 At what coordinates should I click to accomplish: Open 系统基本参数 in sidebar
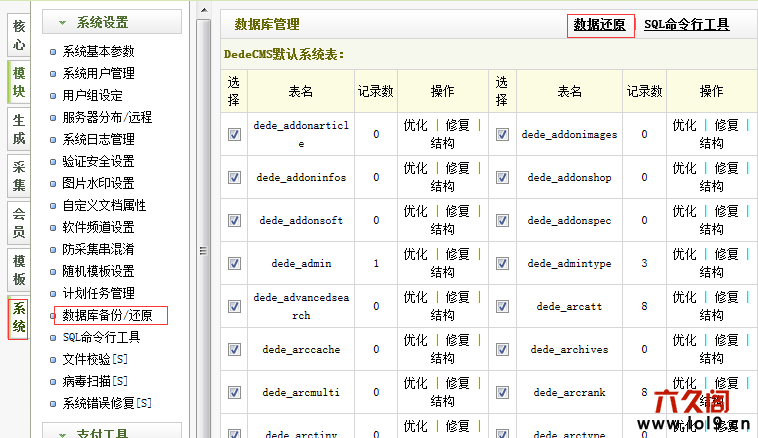pos(98,51)
